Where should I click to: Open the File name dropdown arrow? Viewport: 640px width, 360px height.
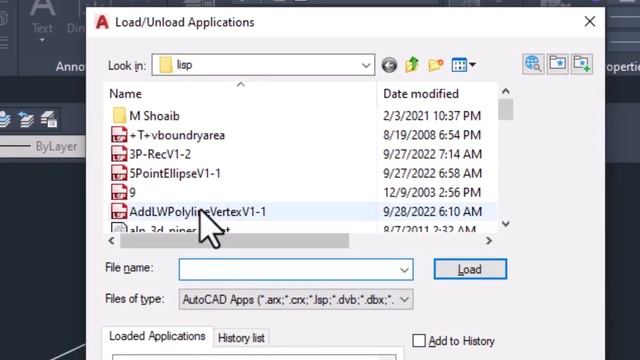tap(404, 270)
